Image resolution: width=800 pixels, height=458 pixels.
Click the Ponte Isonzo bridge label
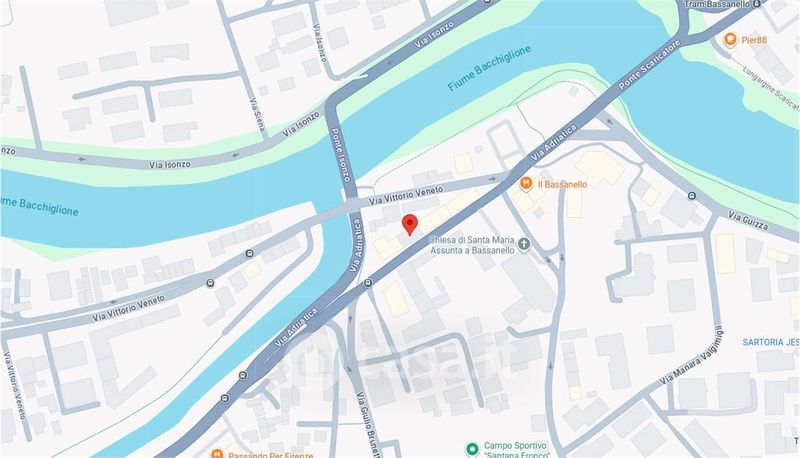coord(340,155)
